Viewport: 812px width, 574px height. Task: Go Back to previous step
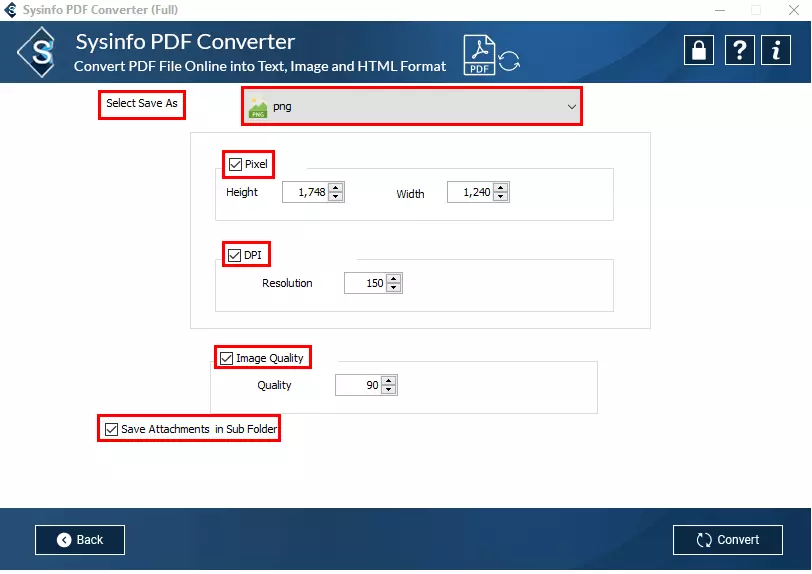tap(80, 540)
